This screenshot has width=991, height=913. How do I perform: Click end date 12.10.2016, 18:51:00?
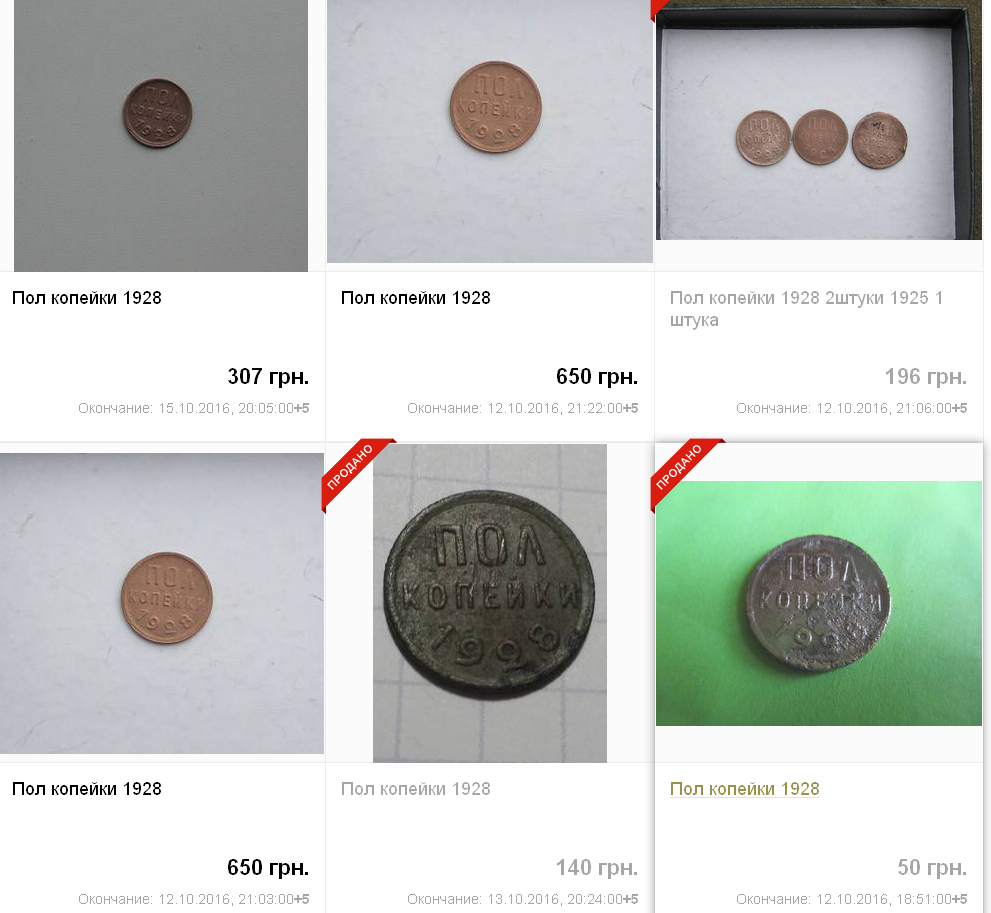[851, 899]
